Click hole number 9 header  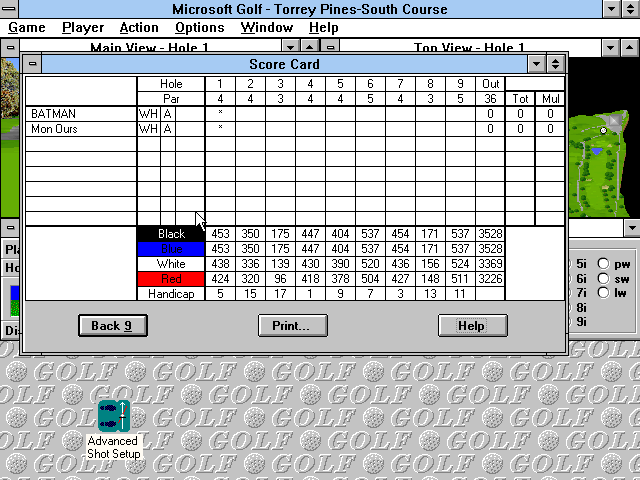(x=460, y=84)
